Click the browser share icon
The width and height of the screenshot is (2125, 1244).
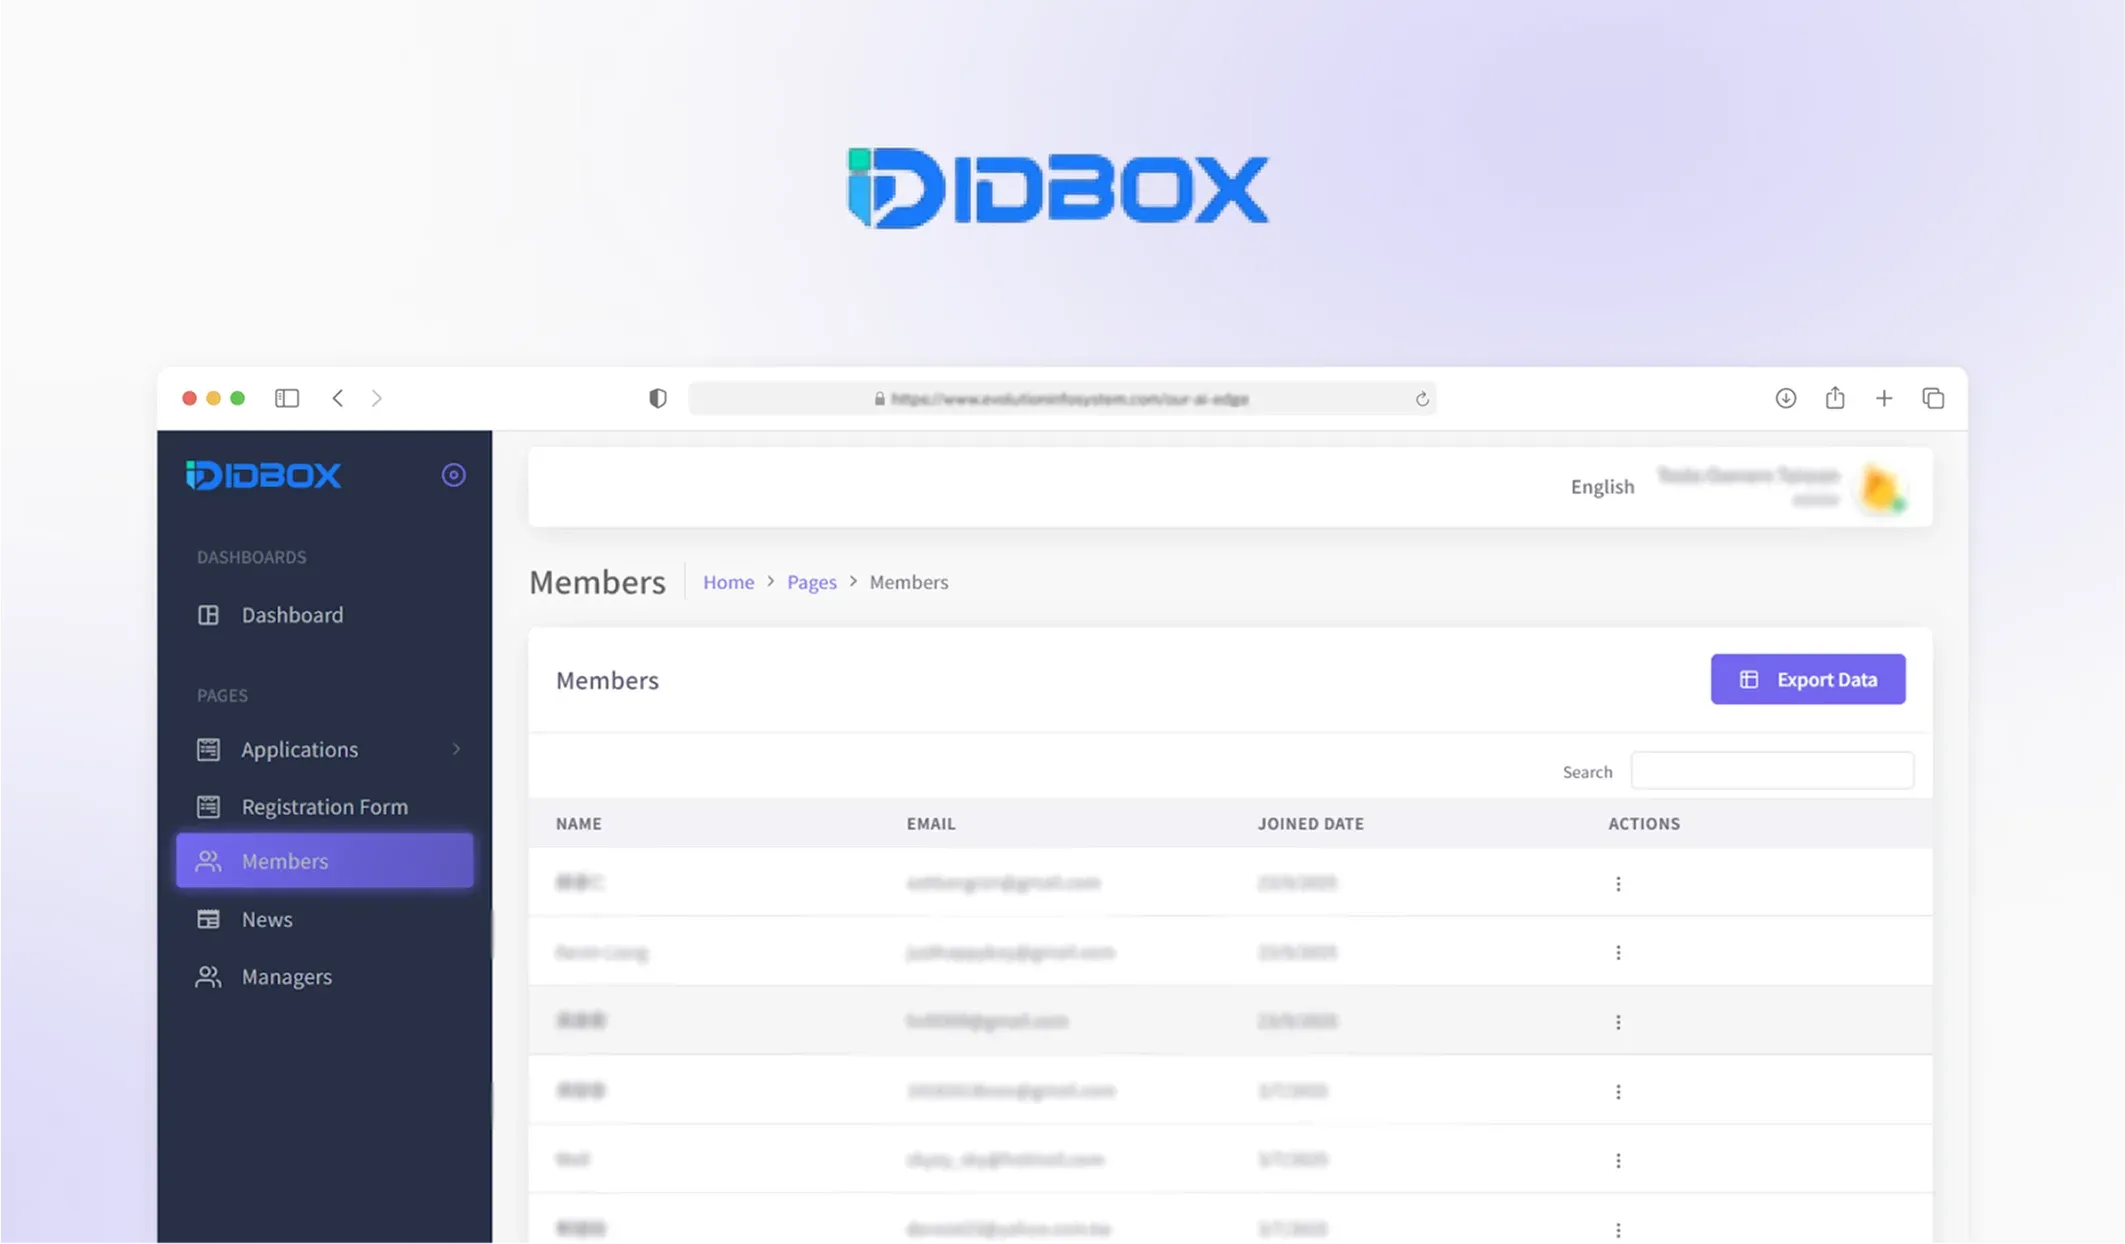tap(1834, 398)
